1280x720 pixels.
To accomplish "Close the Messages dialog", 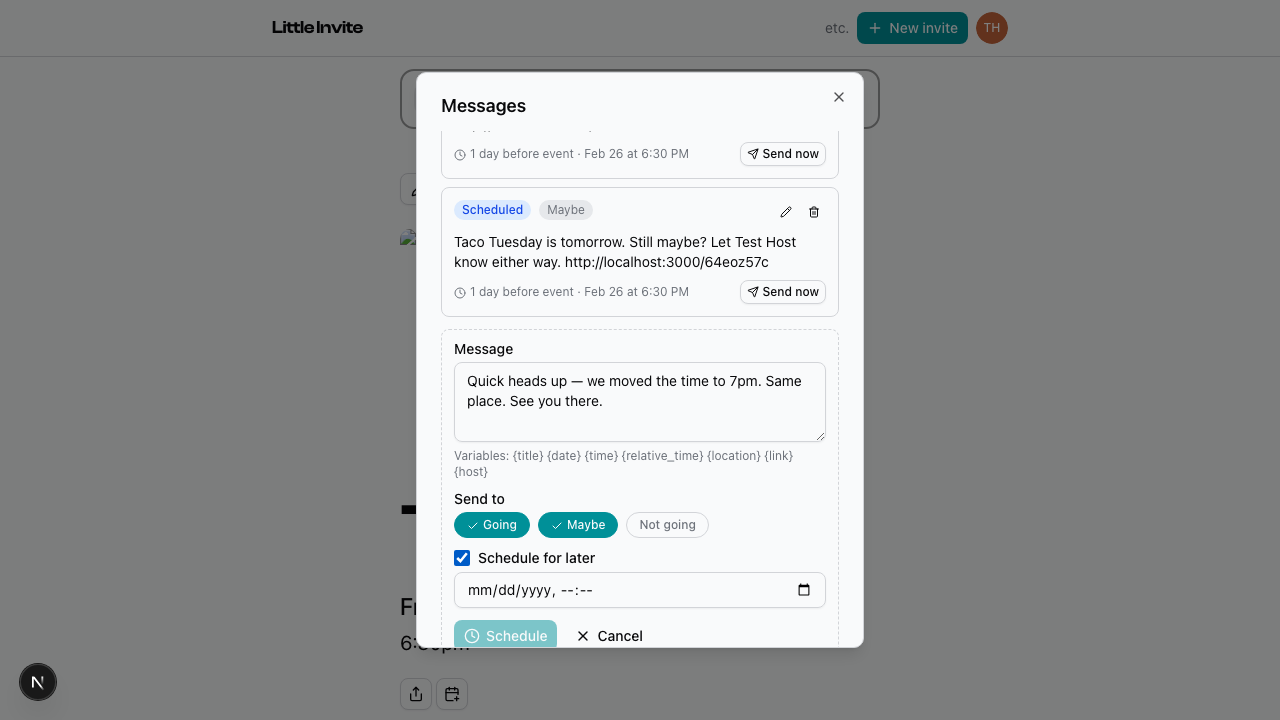I will pyautogui.click(x=839, y=97).
